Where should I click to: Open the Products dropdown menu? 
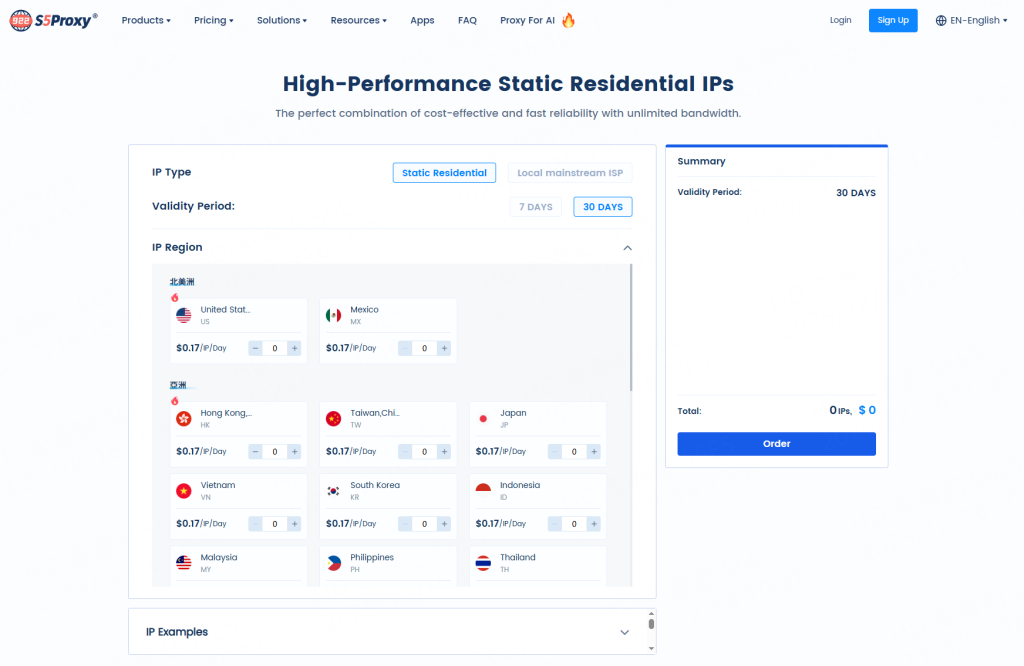click(x=146, y=20)
